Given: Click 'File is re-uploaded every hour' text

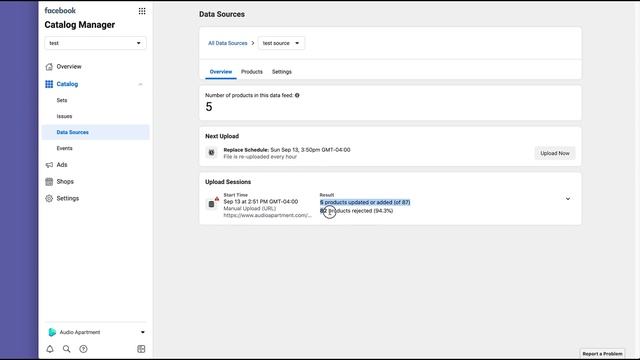Looking at the screenshot, I should 260,157.
